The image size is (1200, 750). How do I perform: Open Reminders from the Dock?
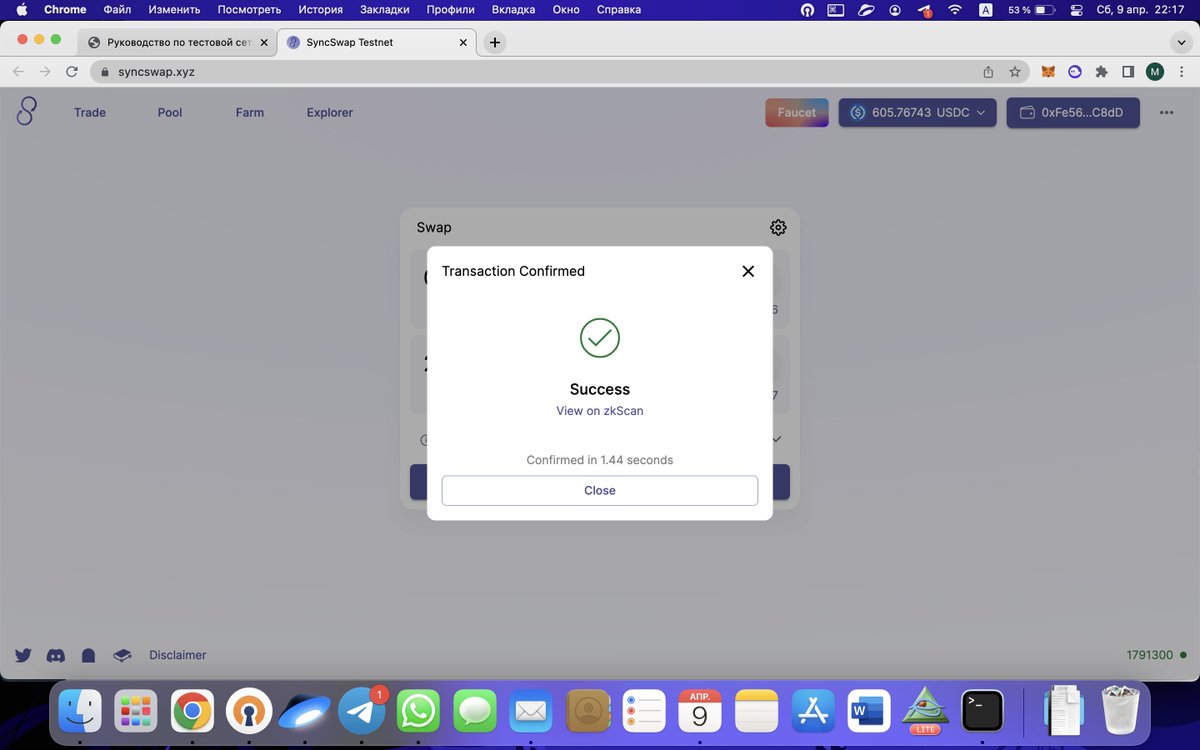pos(643,712)
